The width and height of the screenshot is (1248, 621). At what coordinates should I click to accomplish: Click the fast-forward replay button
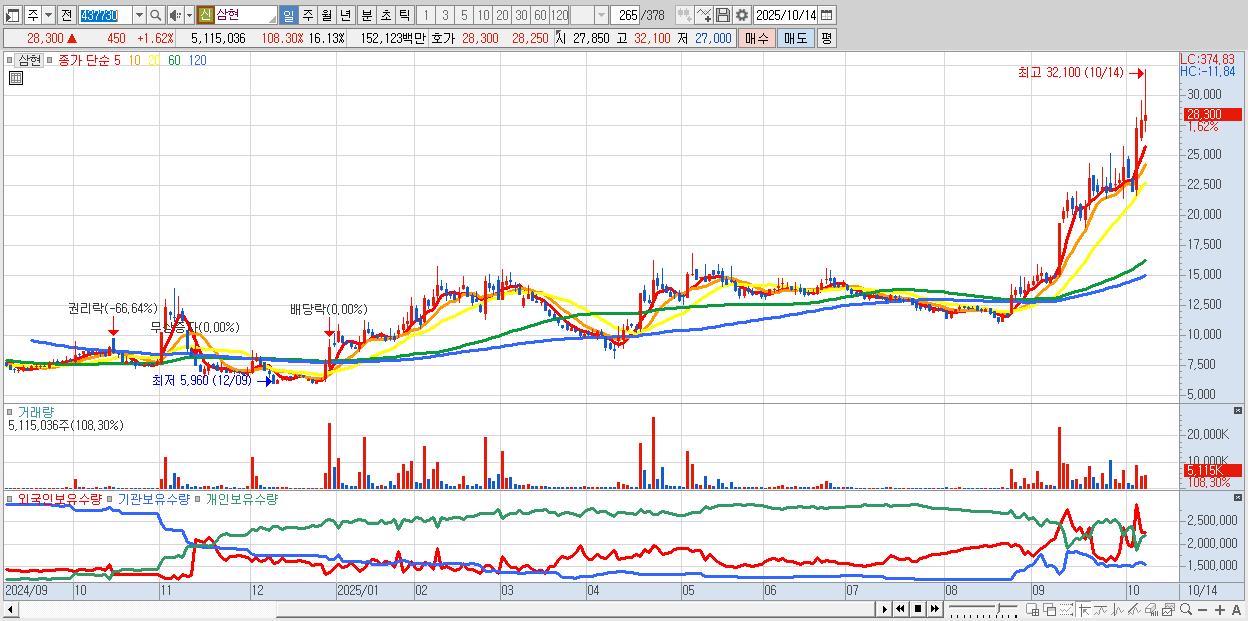[934, 609]
